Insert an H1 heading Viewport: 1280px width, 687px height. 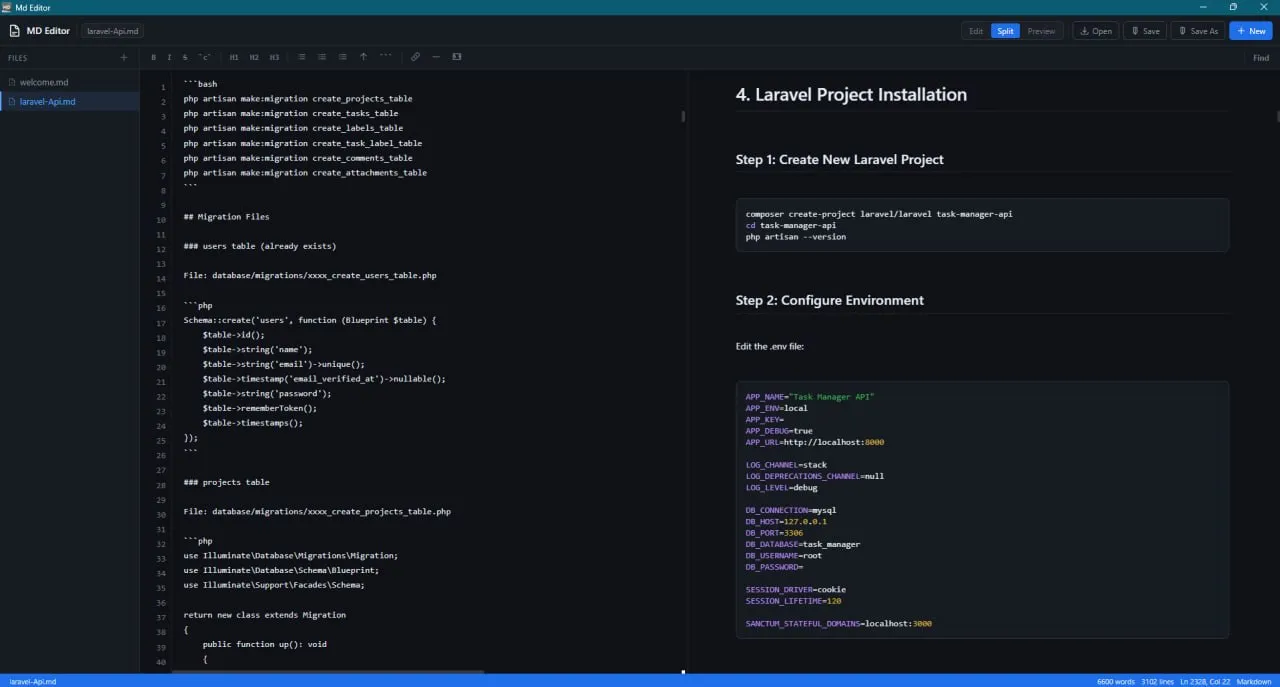[x=234, y=57]
